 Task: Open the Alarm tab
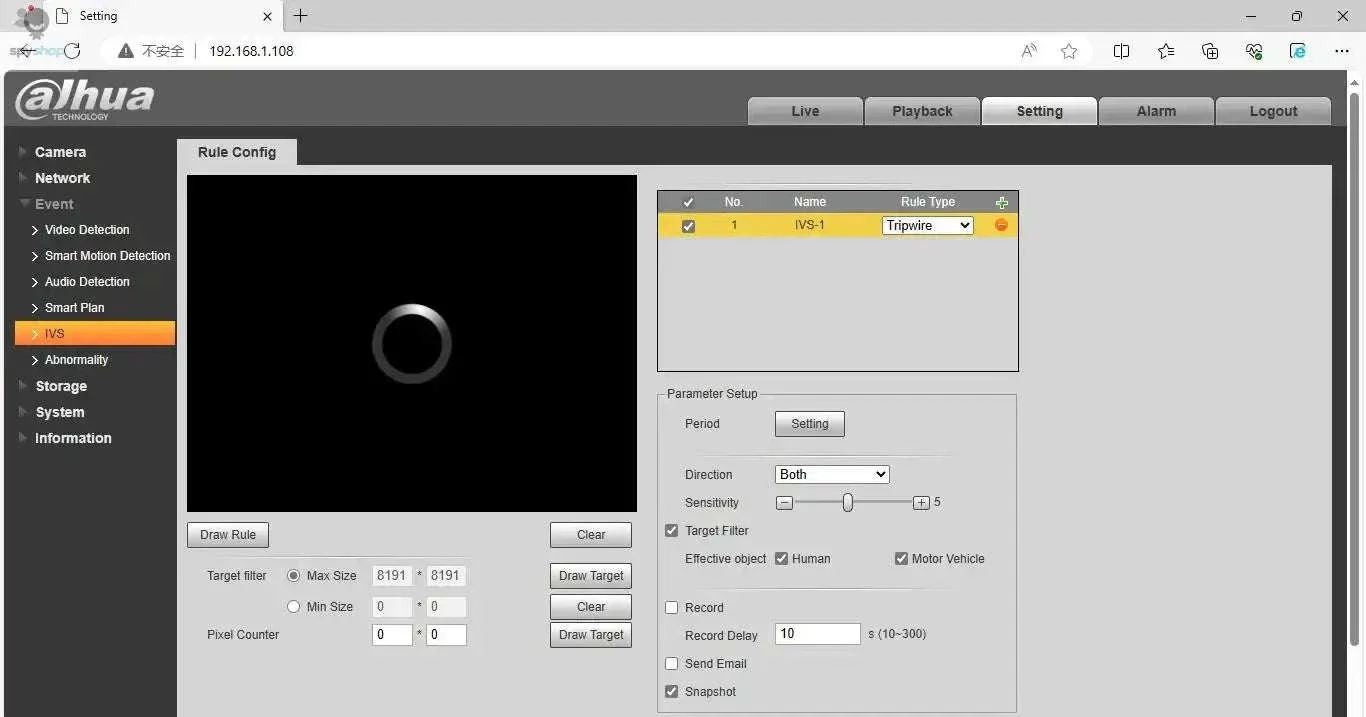point(1156,111)
